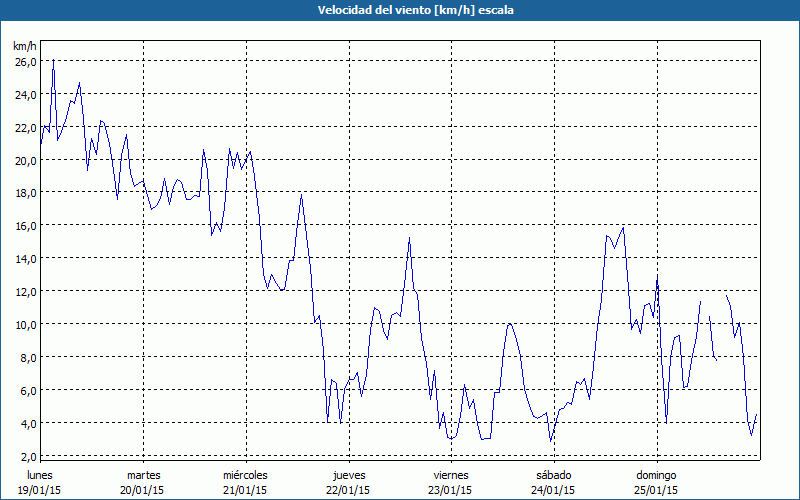Click the "miércoles" day label

point(245,475)
